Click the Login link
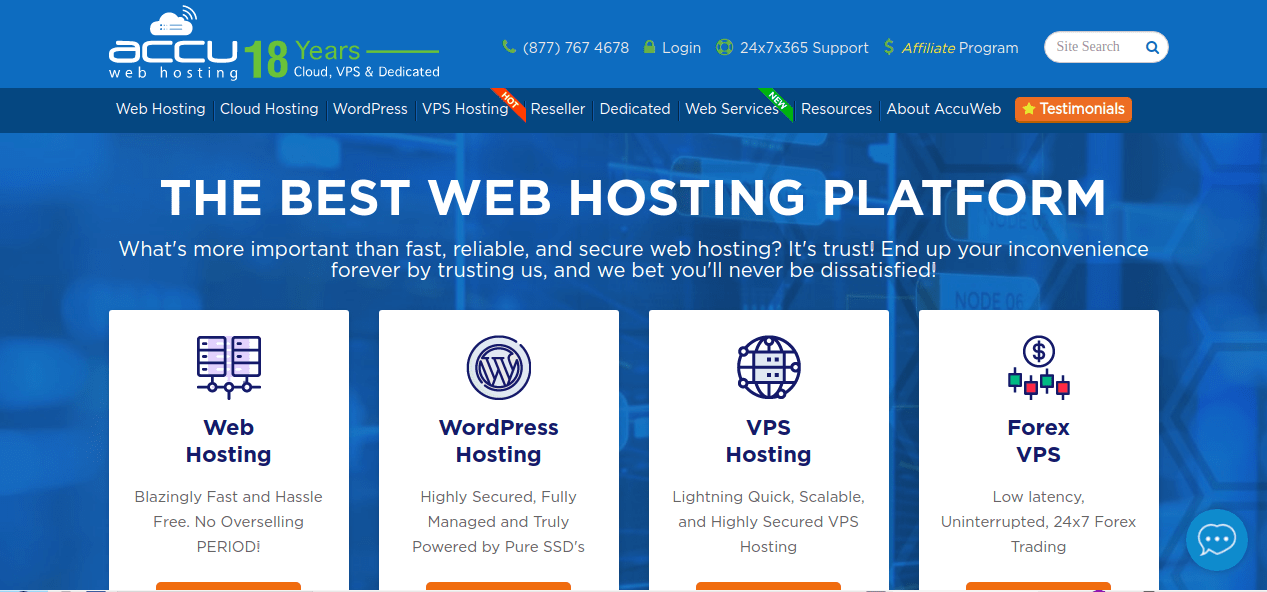Screen dimensions: 1267x592 681,47
